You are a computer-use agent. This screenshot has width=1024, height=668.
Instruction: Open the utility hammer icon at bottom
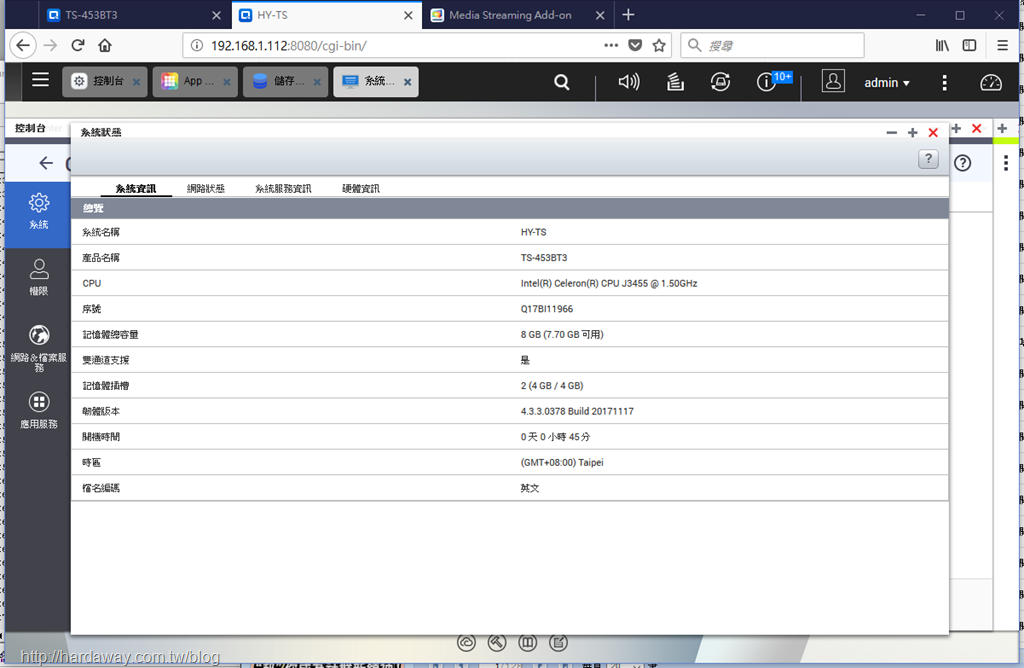497,643
